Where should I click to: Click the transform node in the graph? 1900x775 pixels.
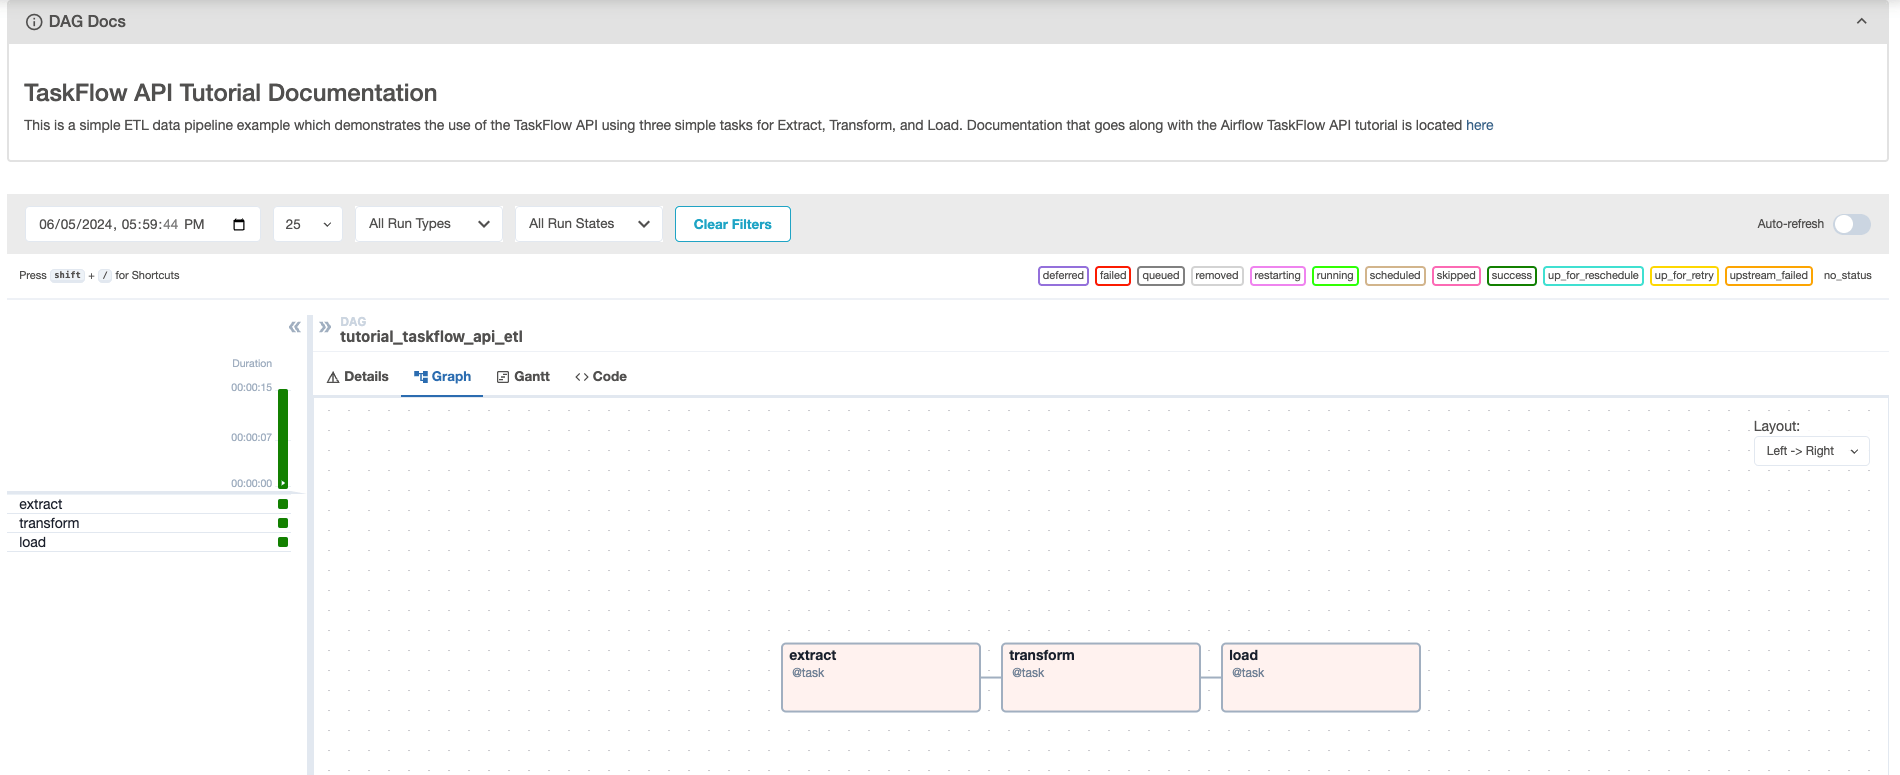point(1101,678)
